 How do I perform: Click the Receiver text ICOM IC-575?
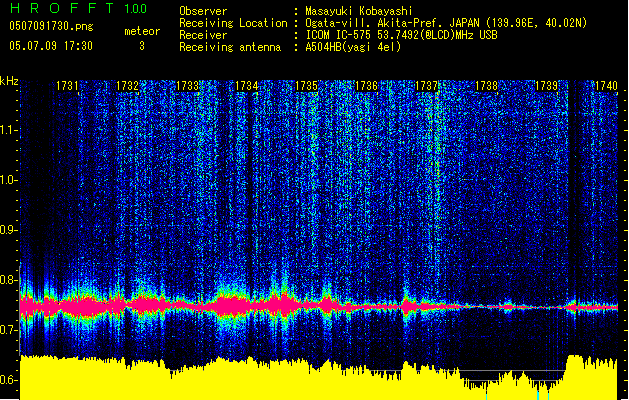click(401, 35)
